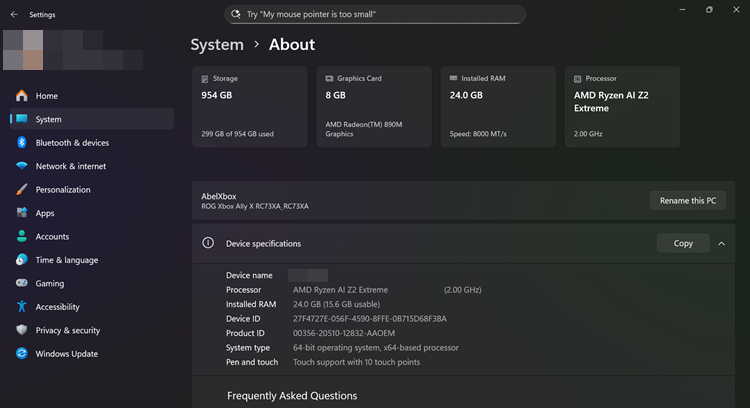The image size is (750, 408).
Task: Open Home settings page
Action: pos(91,96)
